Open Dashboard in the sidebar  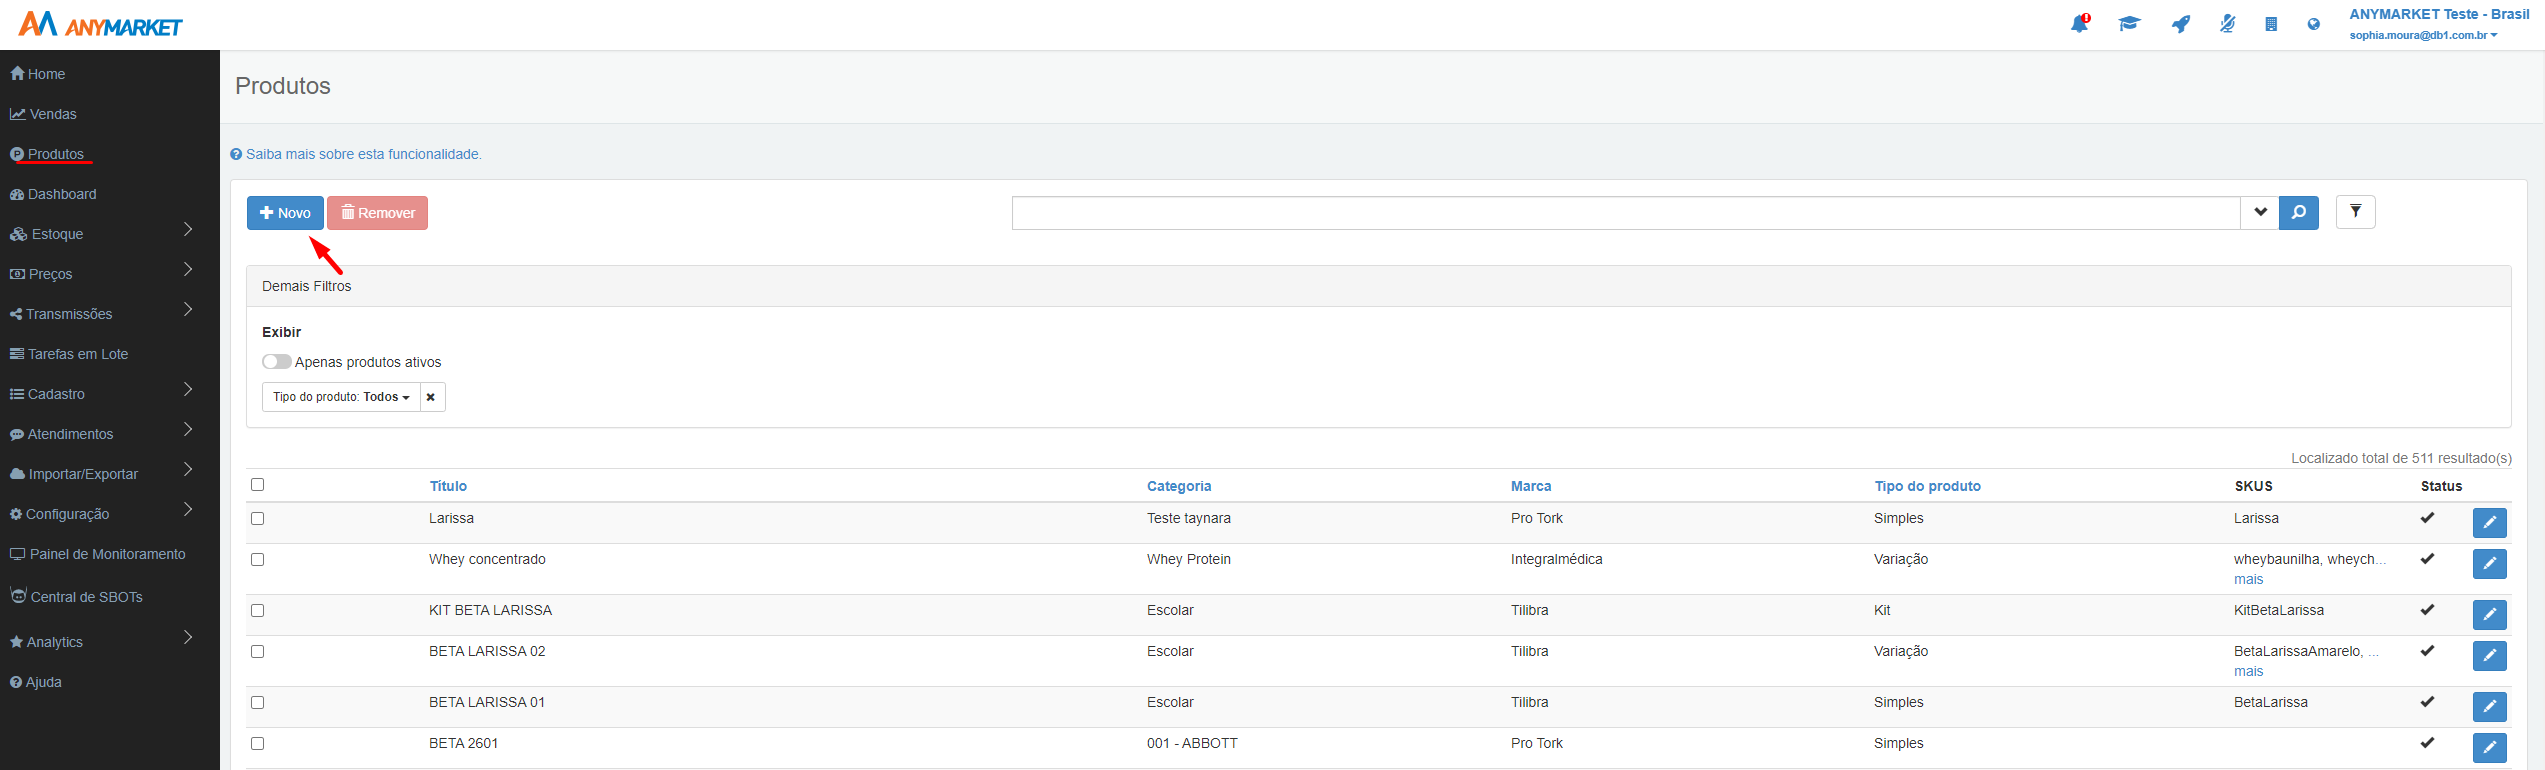pos(53,194)
